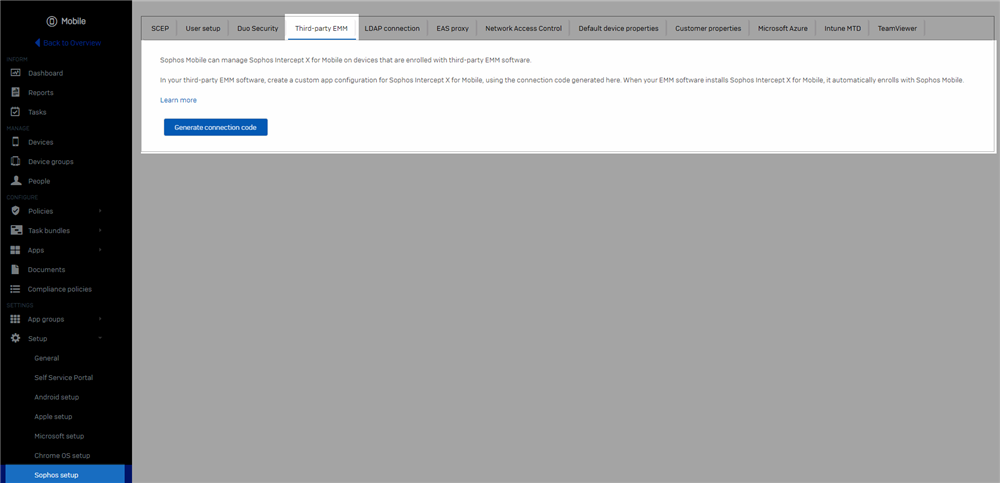The width and height of the screenshot is (1000, 483).
Task: Click the Tasks checkmark icon
Action: point(16,112)
